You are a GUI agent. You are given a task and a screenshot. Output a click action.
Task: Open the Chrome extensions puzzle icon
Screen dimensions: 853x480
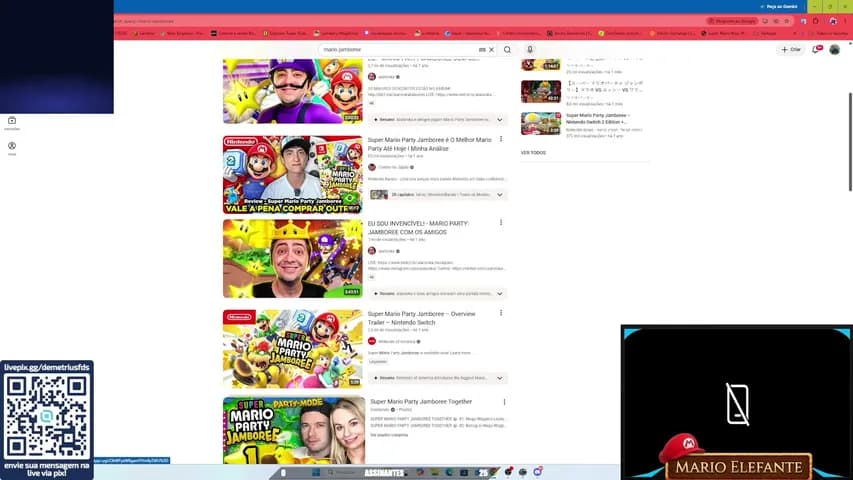815,21
